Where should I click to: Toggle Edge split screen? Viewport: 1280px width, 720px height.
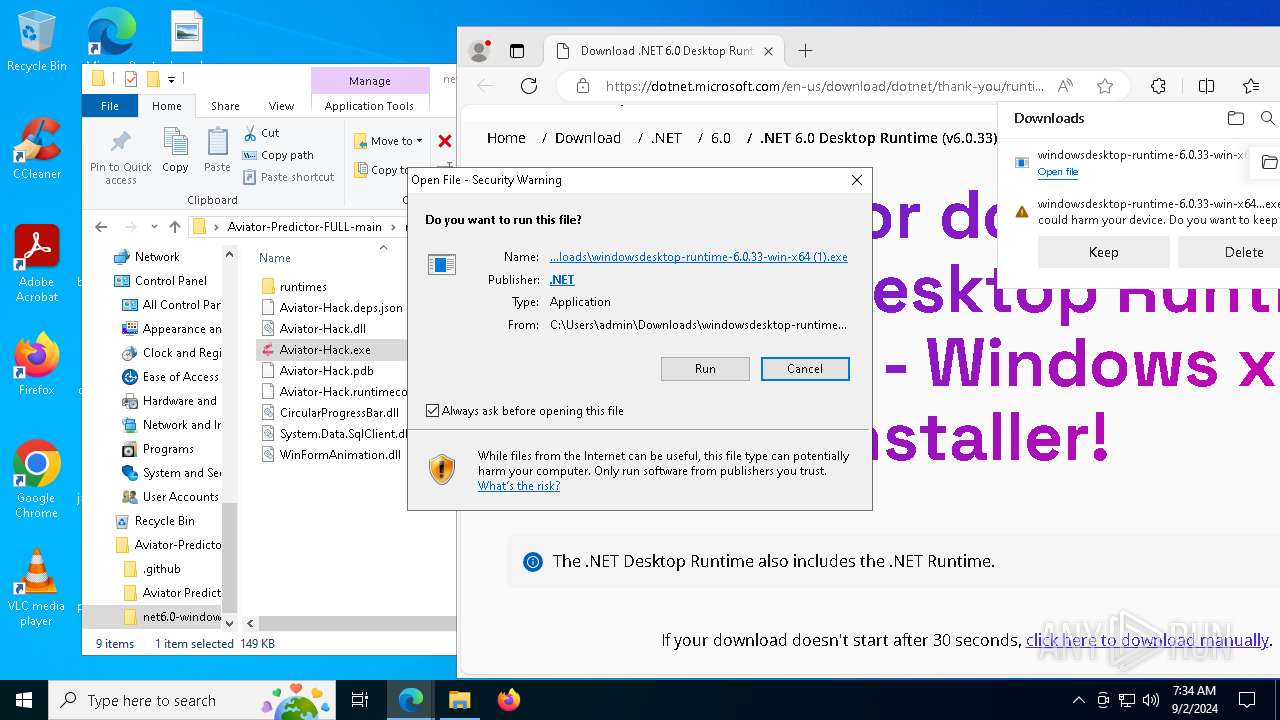tap(1206, 86)
